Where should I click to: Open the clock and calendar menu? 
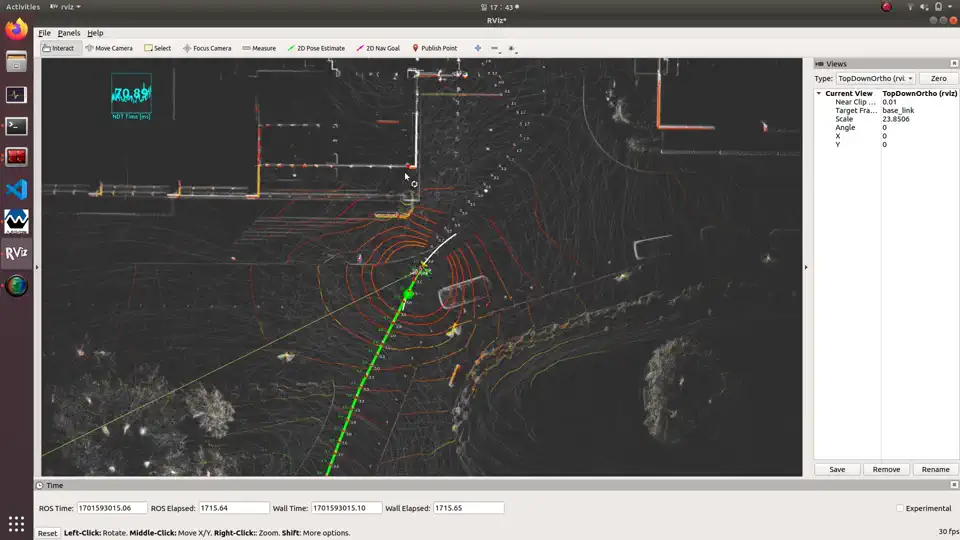[x=500, y=7]
